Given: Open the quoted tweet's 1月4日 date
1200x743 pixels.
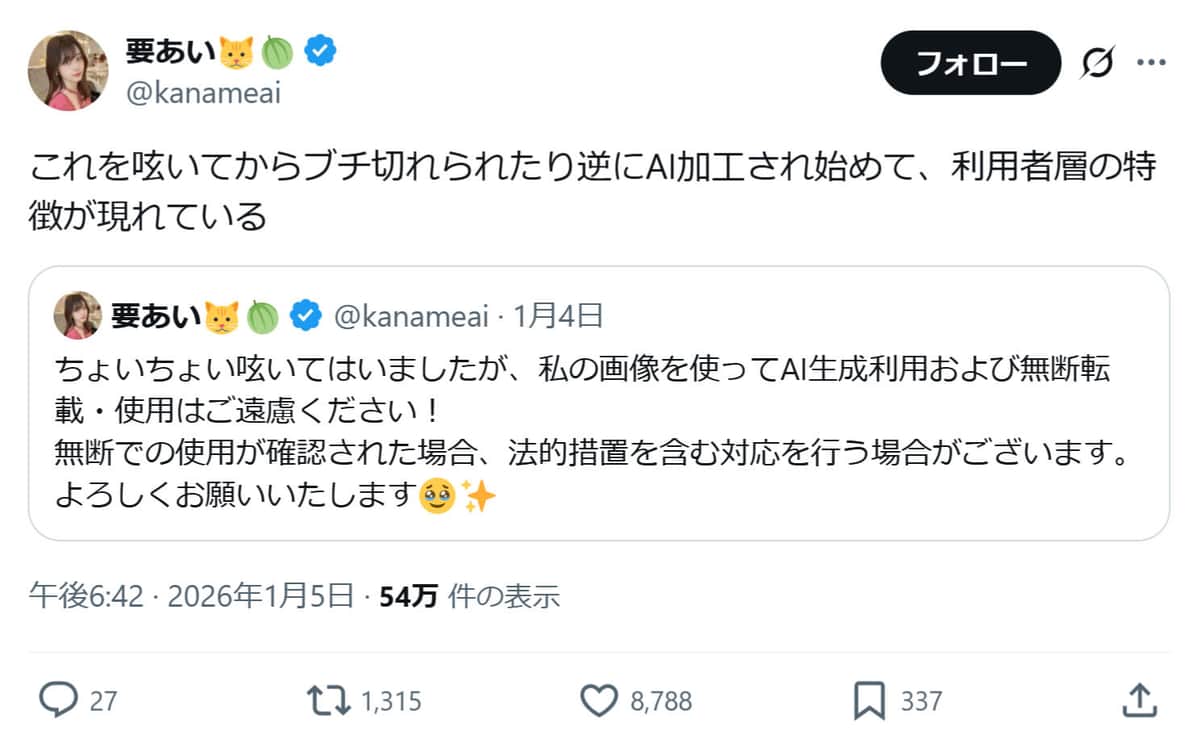Looking at the screenshot, I should [558, 317].
